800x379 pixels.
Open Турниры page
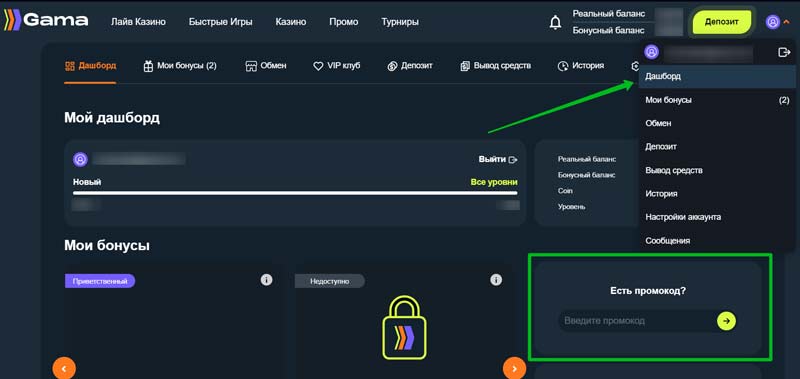pos(400,22)
